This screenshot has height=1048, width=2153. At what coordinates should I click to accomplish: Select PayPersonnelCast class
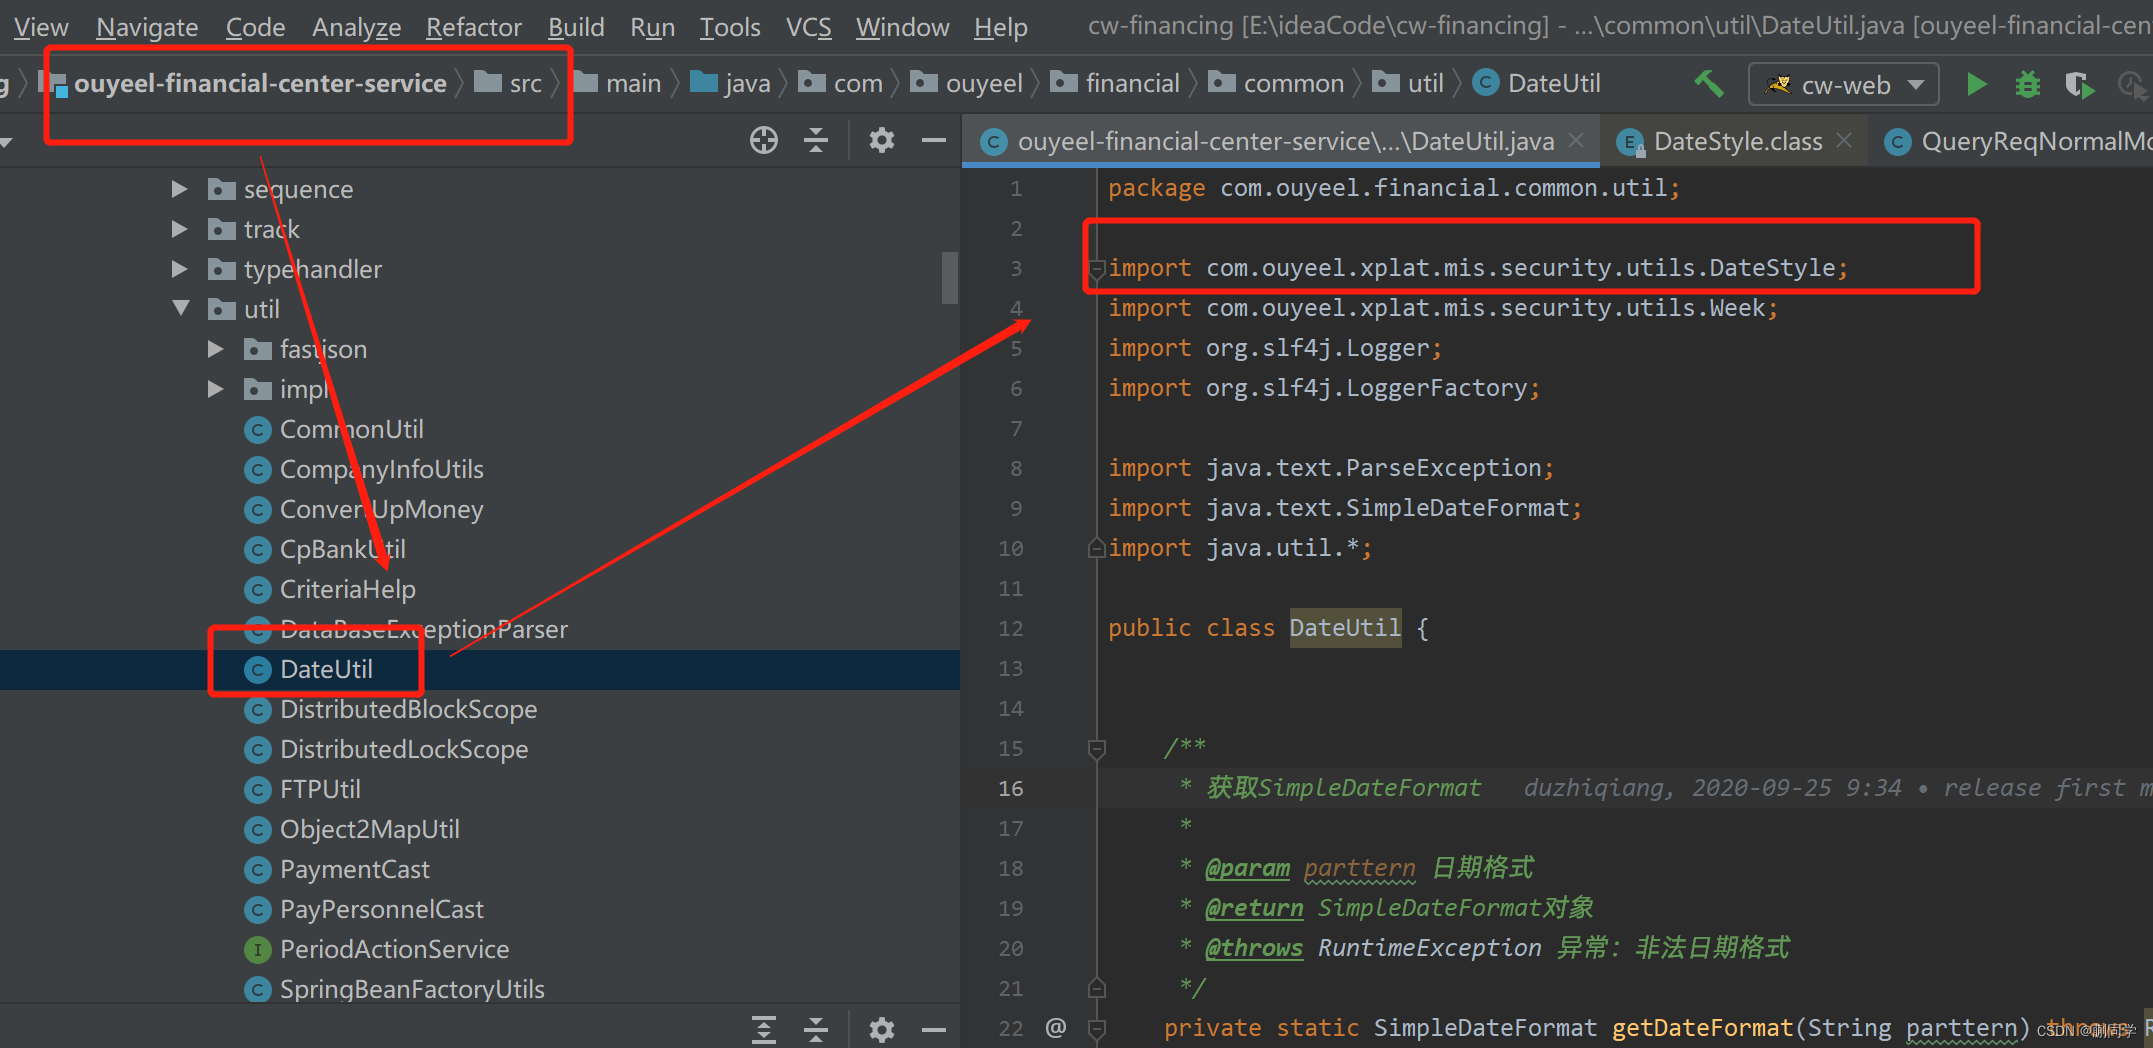click(381, 909)
